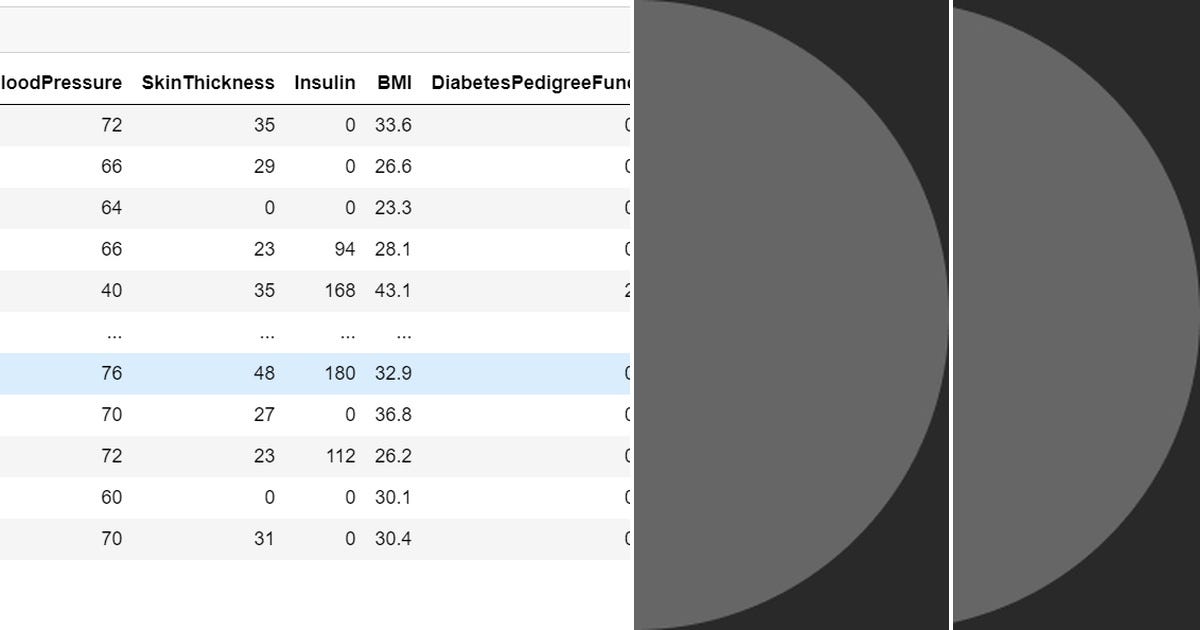Click the BloodPressure column header
1200x630 pixels.
pos(61,83)
